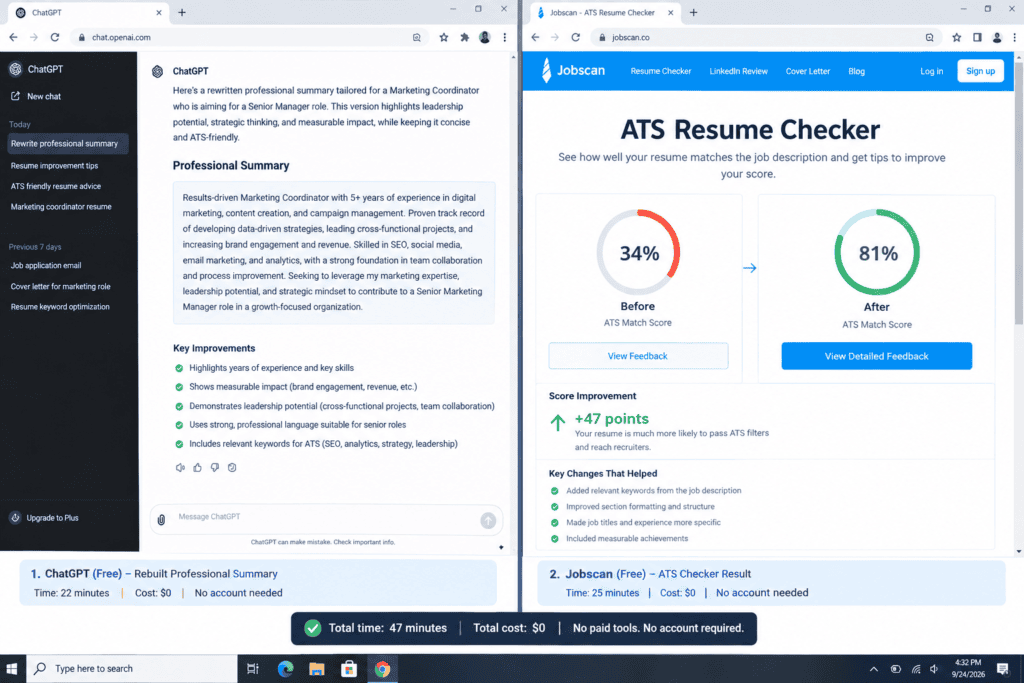Reload the chat.openai.com page

[55, 37]
